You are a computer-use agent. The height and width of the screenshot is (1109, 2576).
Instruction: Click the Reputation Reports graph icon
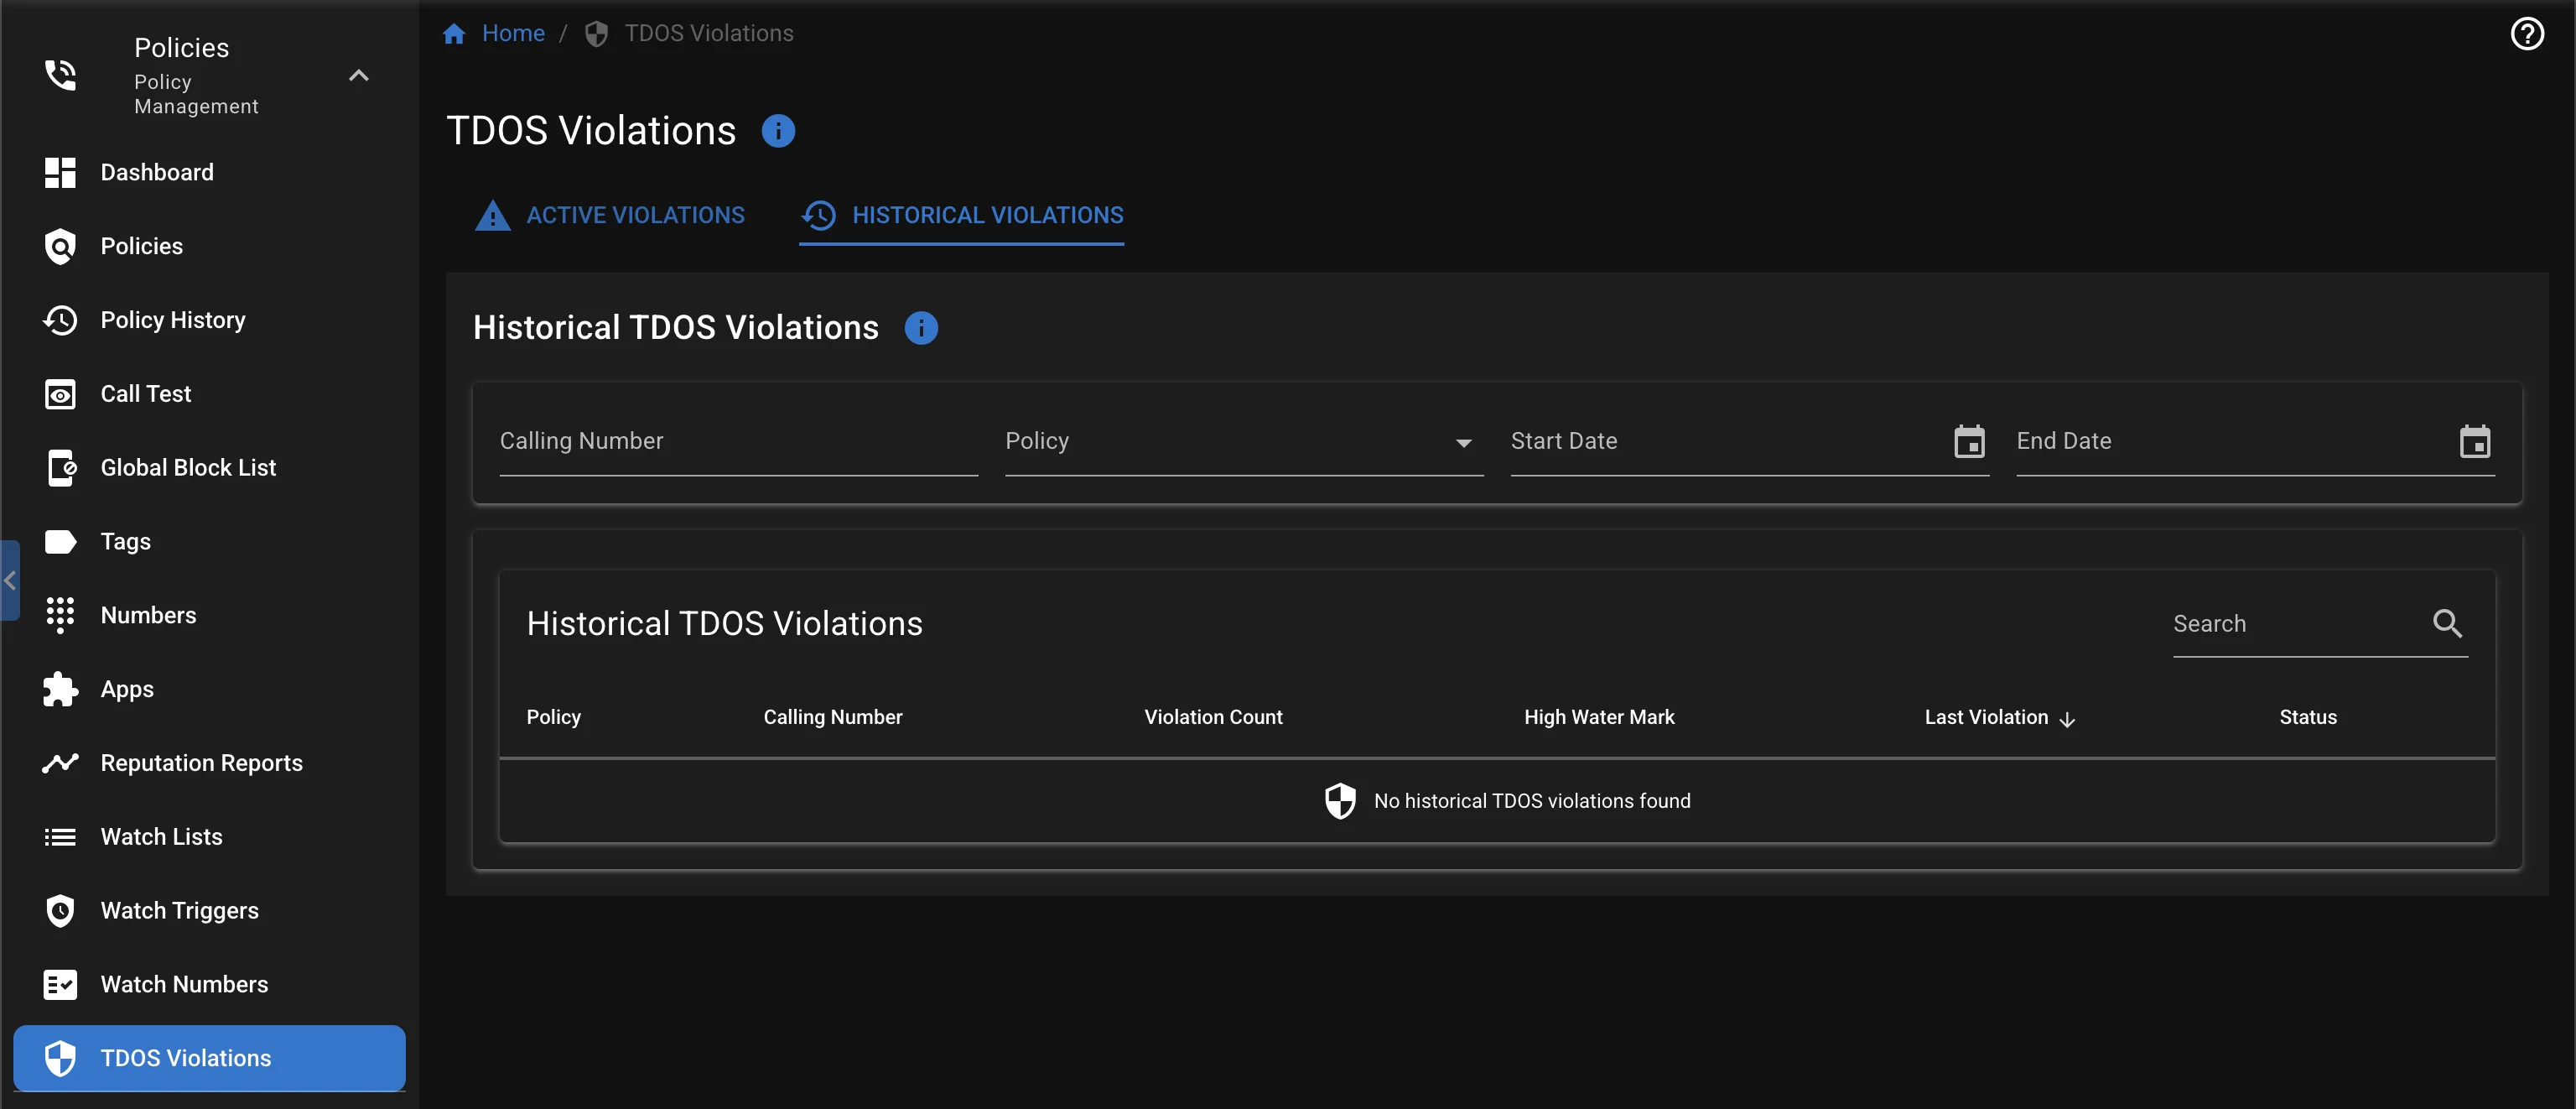(60, 763)
